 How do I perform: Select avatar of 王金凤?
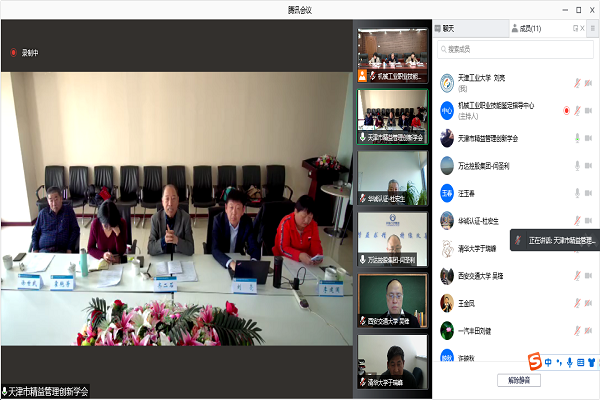(447, 304)
